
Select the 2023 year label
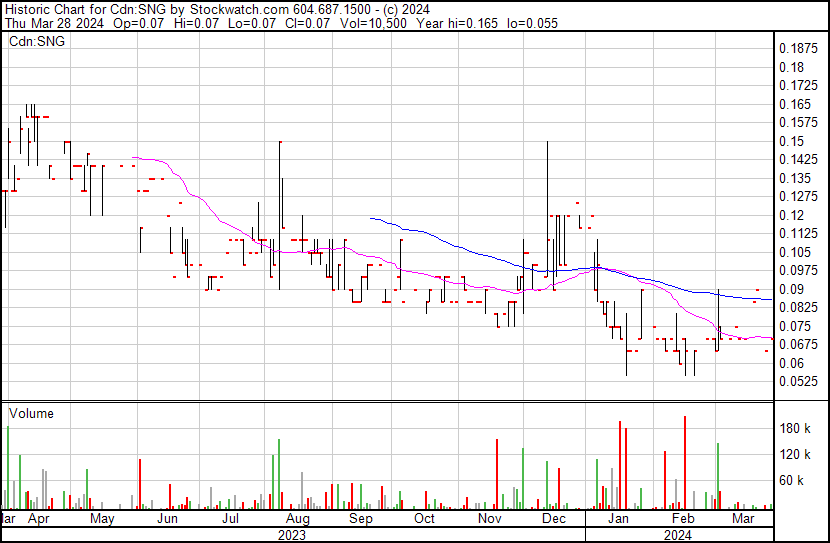click(x=291, y=535)
